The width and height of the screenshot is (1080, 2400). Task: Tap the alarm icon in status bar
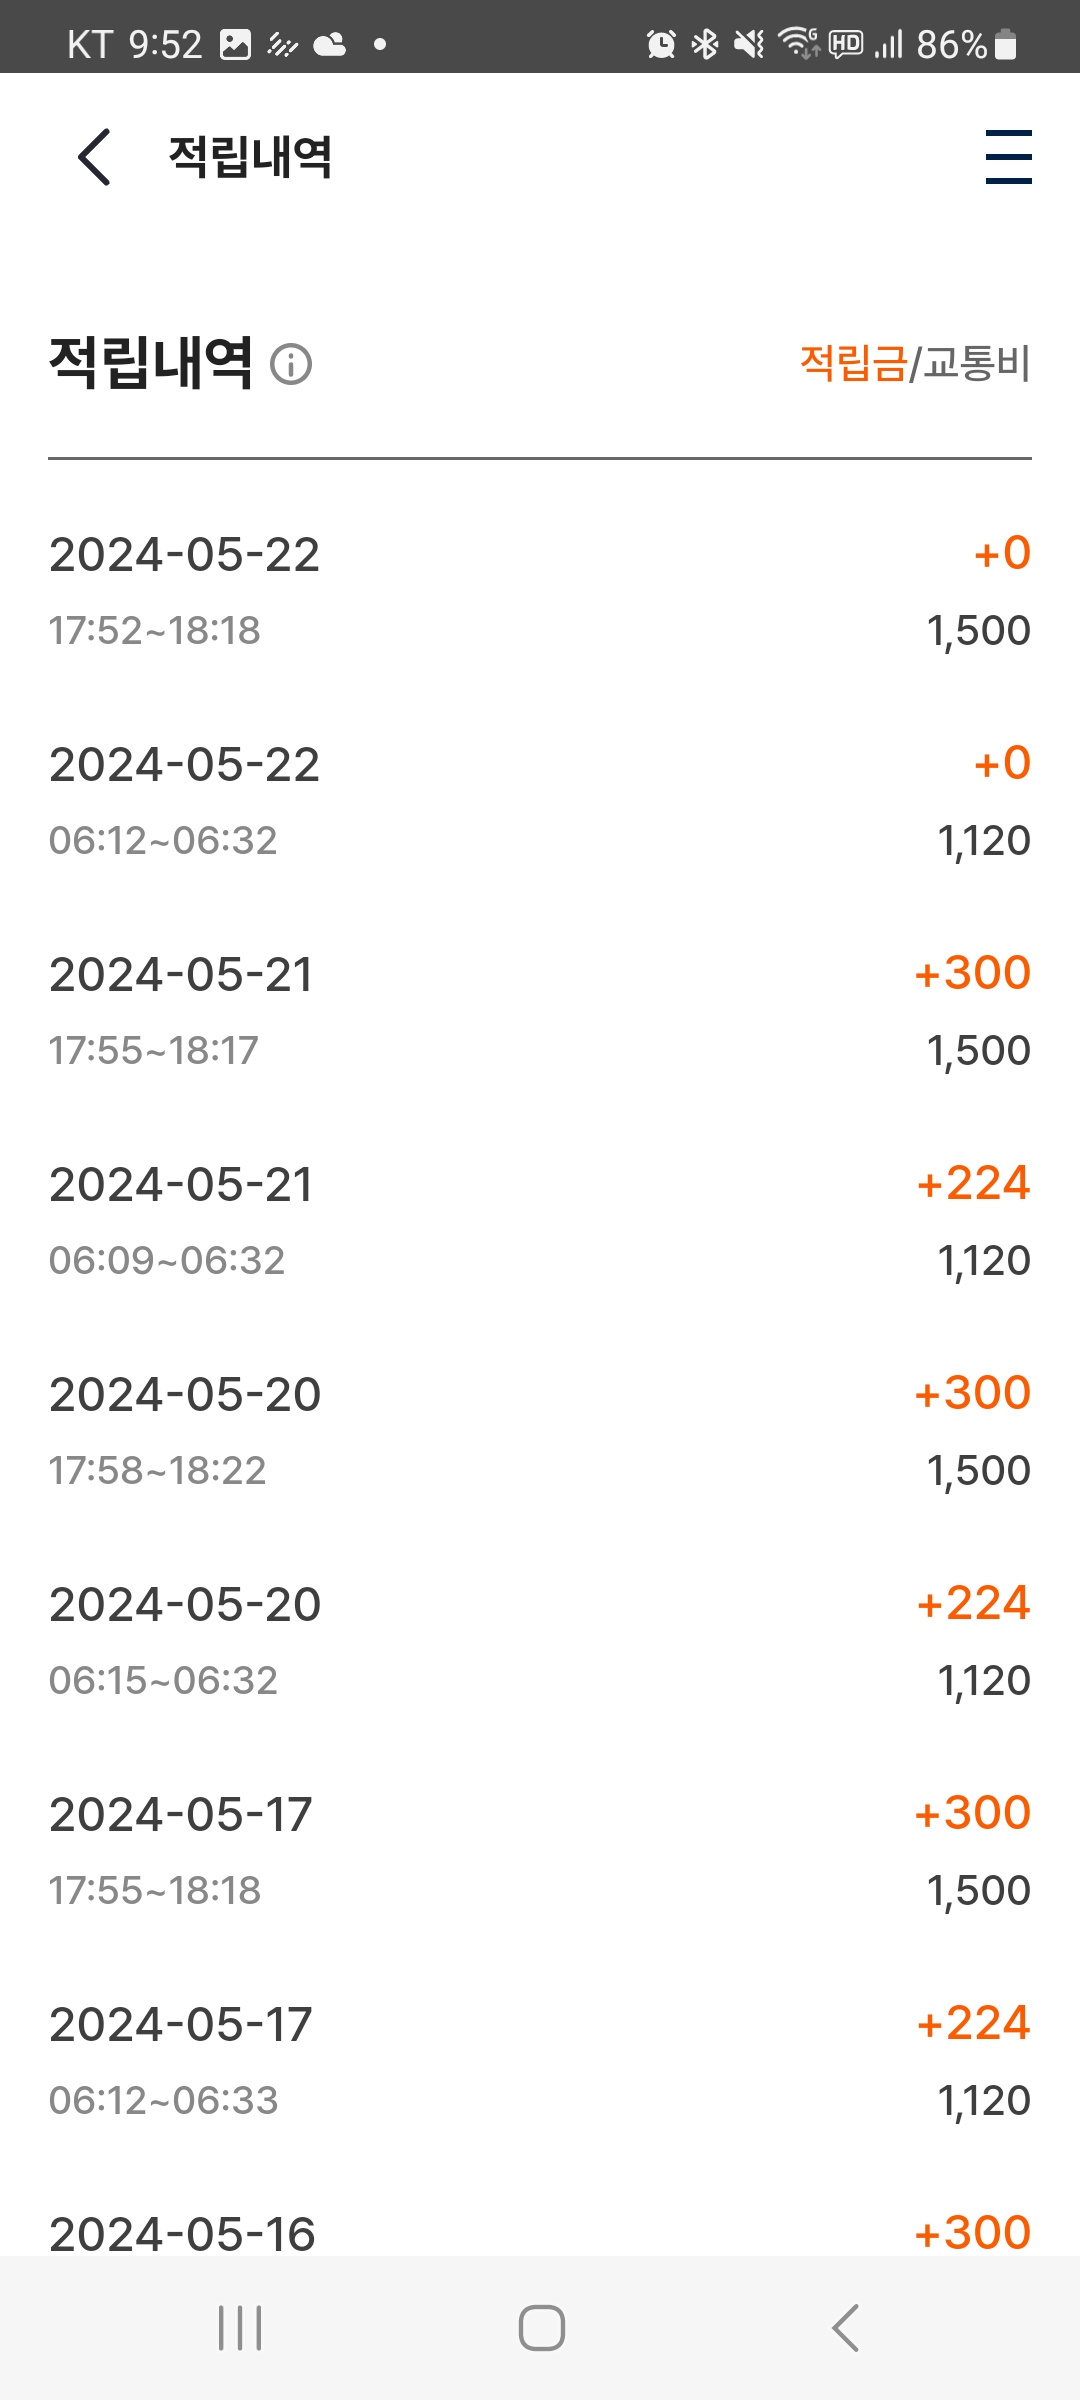[661, 44]
